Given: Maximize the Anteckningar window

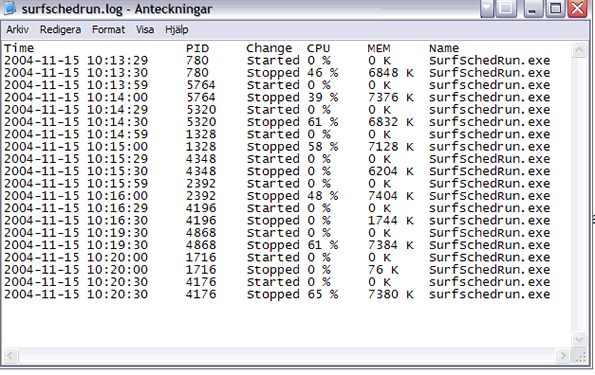Looking at the screenshot, I should tap(556, 8).
